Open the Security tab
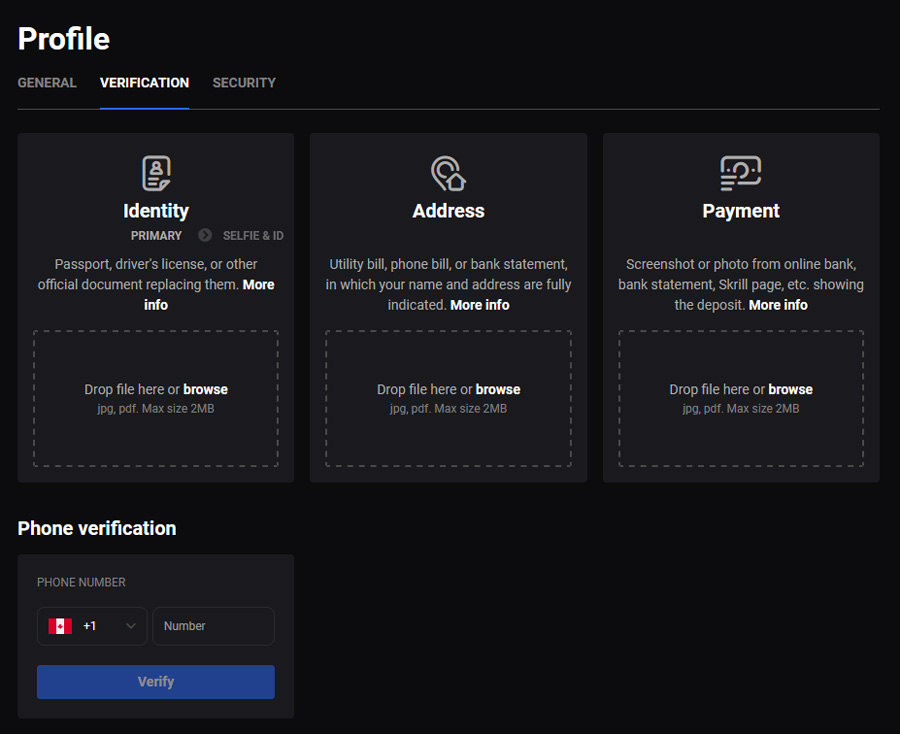Screen dimensions: 900x734 tap(244, 83)
